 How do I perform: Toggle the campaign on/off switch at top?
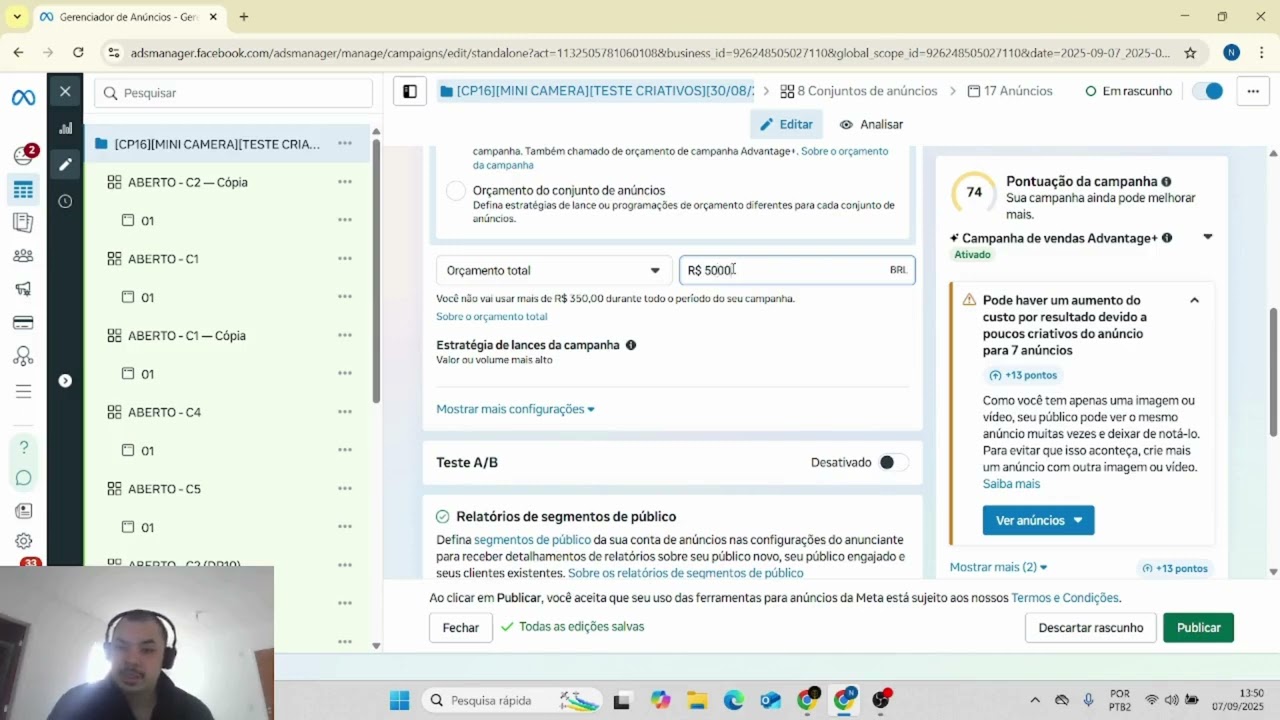[1209, 91]
